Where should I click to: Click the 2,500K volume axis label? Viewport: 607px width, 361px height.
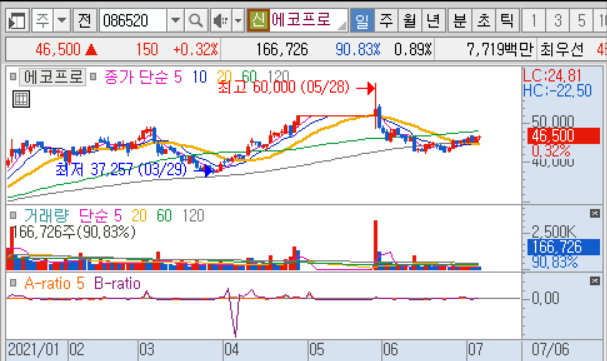coord(554,232)
